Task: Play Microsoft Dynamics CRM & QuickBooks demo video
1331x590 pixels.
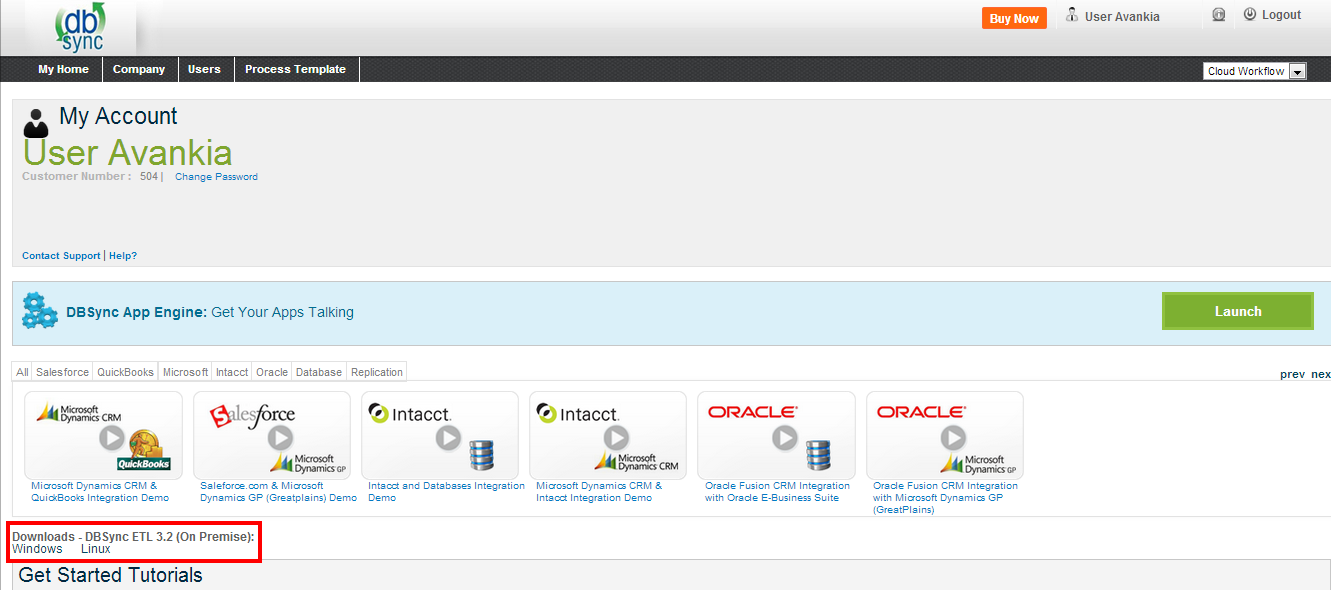Action: (111, 437)
